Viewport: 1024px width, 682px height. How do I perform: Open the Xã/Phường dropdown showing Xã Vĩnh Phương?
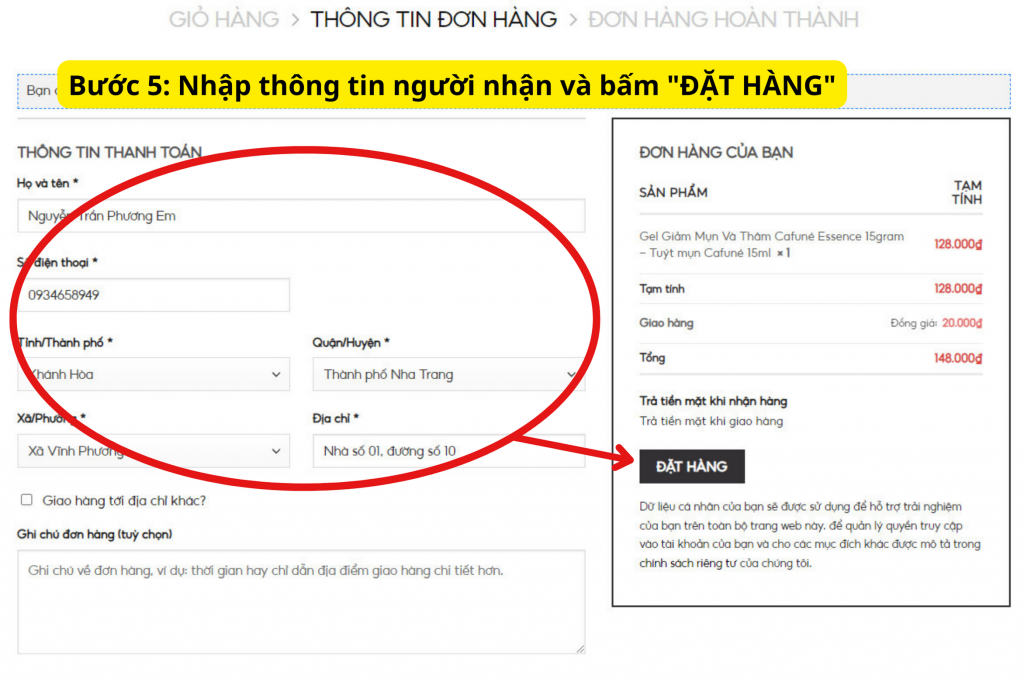point(153,451)
